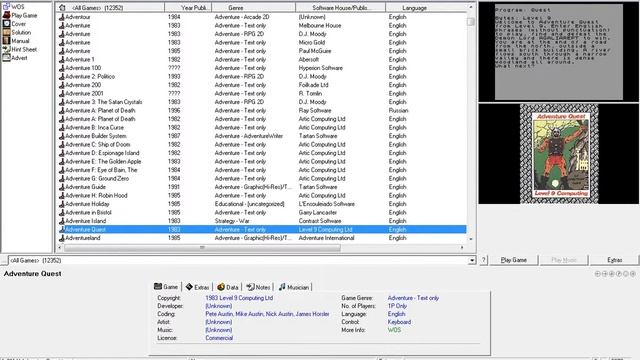This screenshot has width=640, height=360.
Task: Select the Adventure C: Ship of Doom row
Action: 262,144
